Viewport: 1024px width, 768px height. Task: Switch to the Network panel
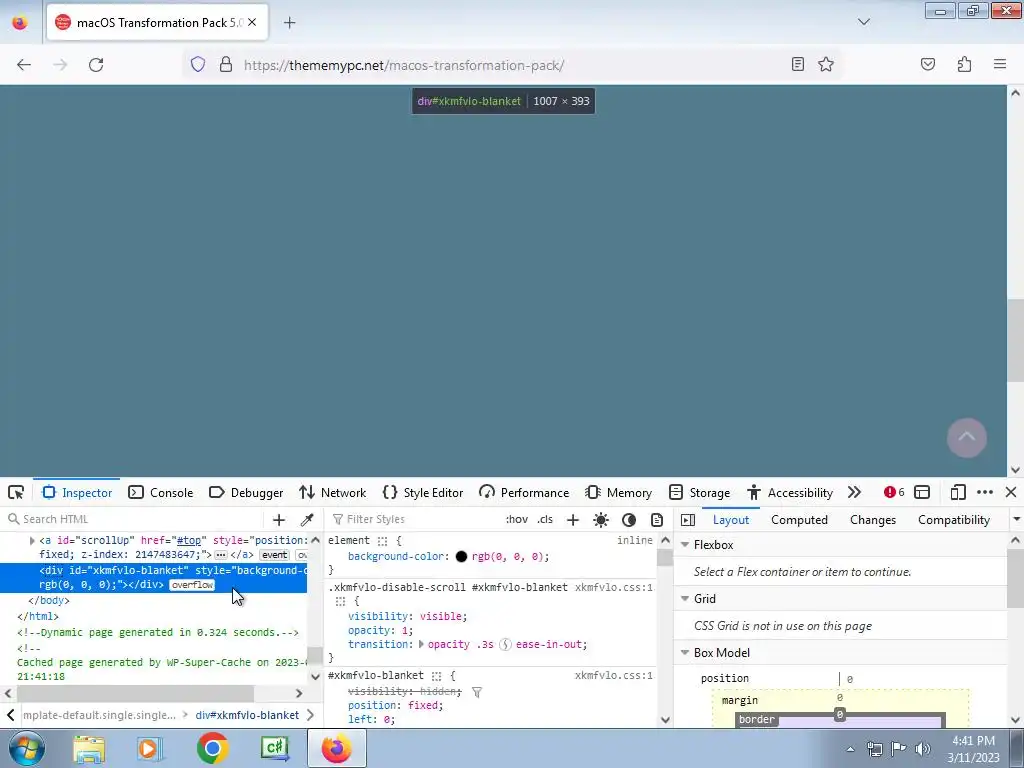[332, 492]
